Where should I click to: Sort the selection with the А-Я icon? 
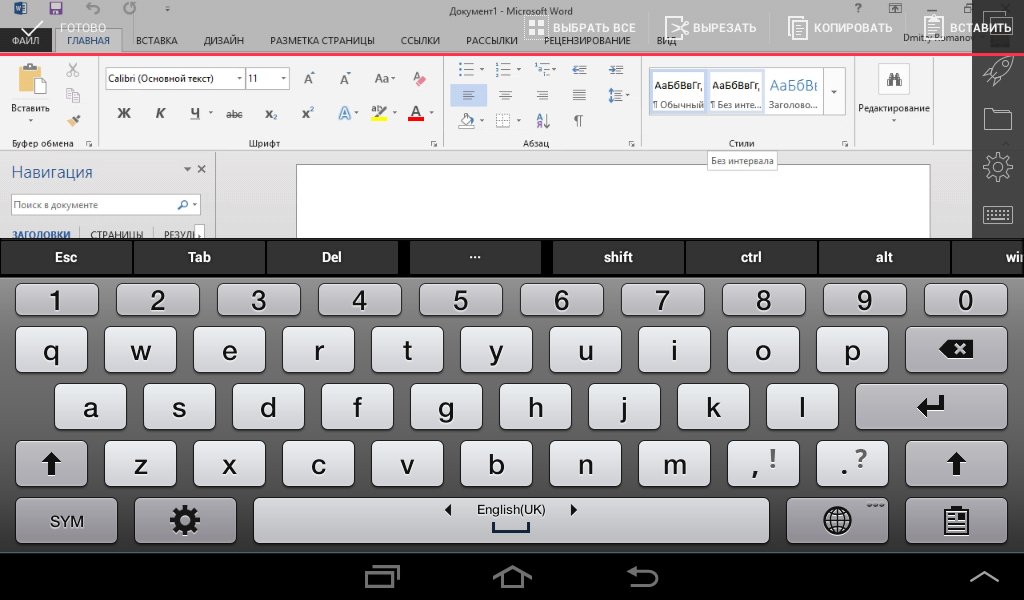point(543,121)
